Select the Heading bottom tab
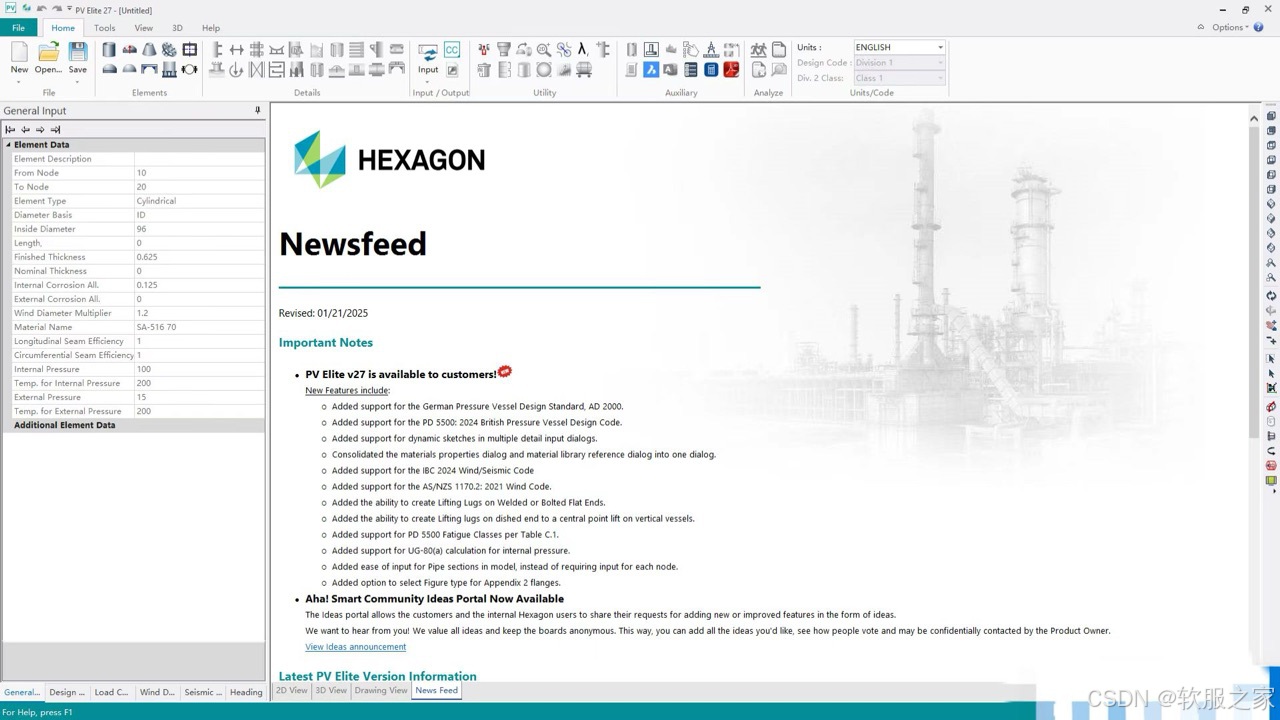This screenshot has width=1280, height=720. pos(246,692)
